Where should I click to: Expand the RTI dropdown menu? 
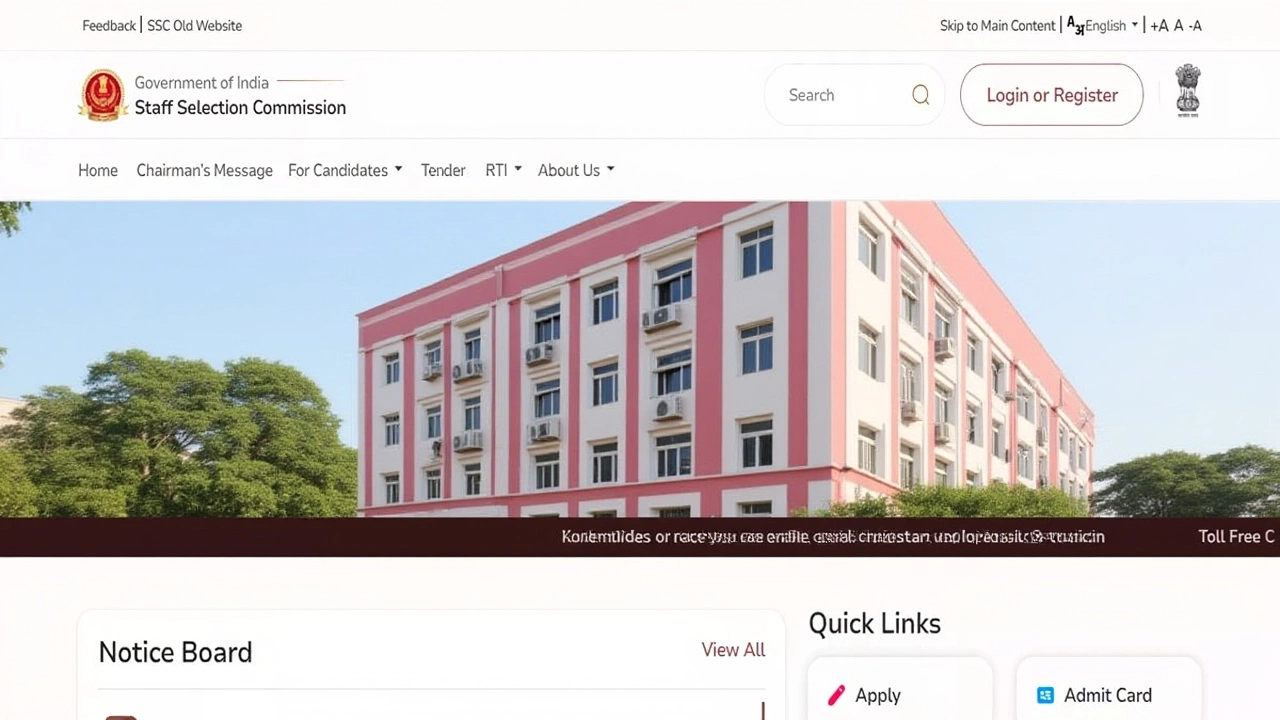tap(503, 170)
